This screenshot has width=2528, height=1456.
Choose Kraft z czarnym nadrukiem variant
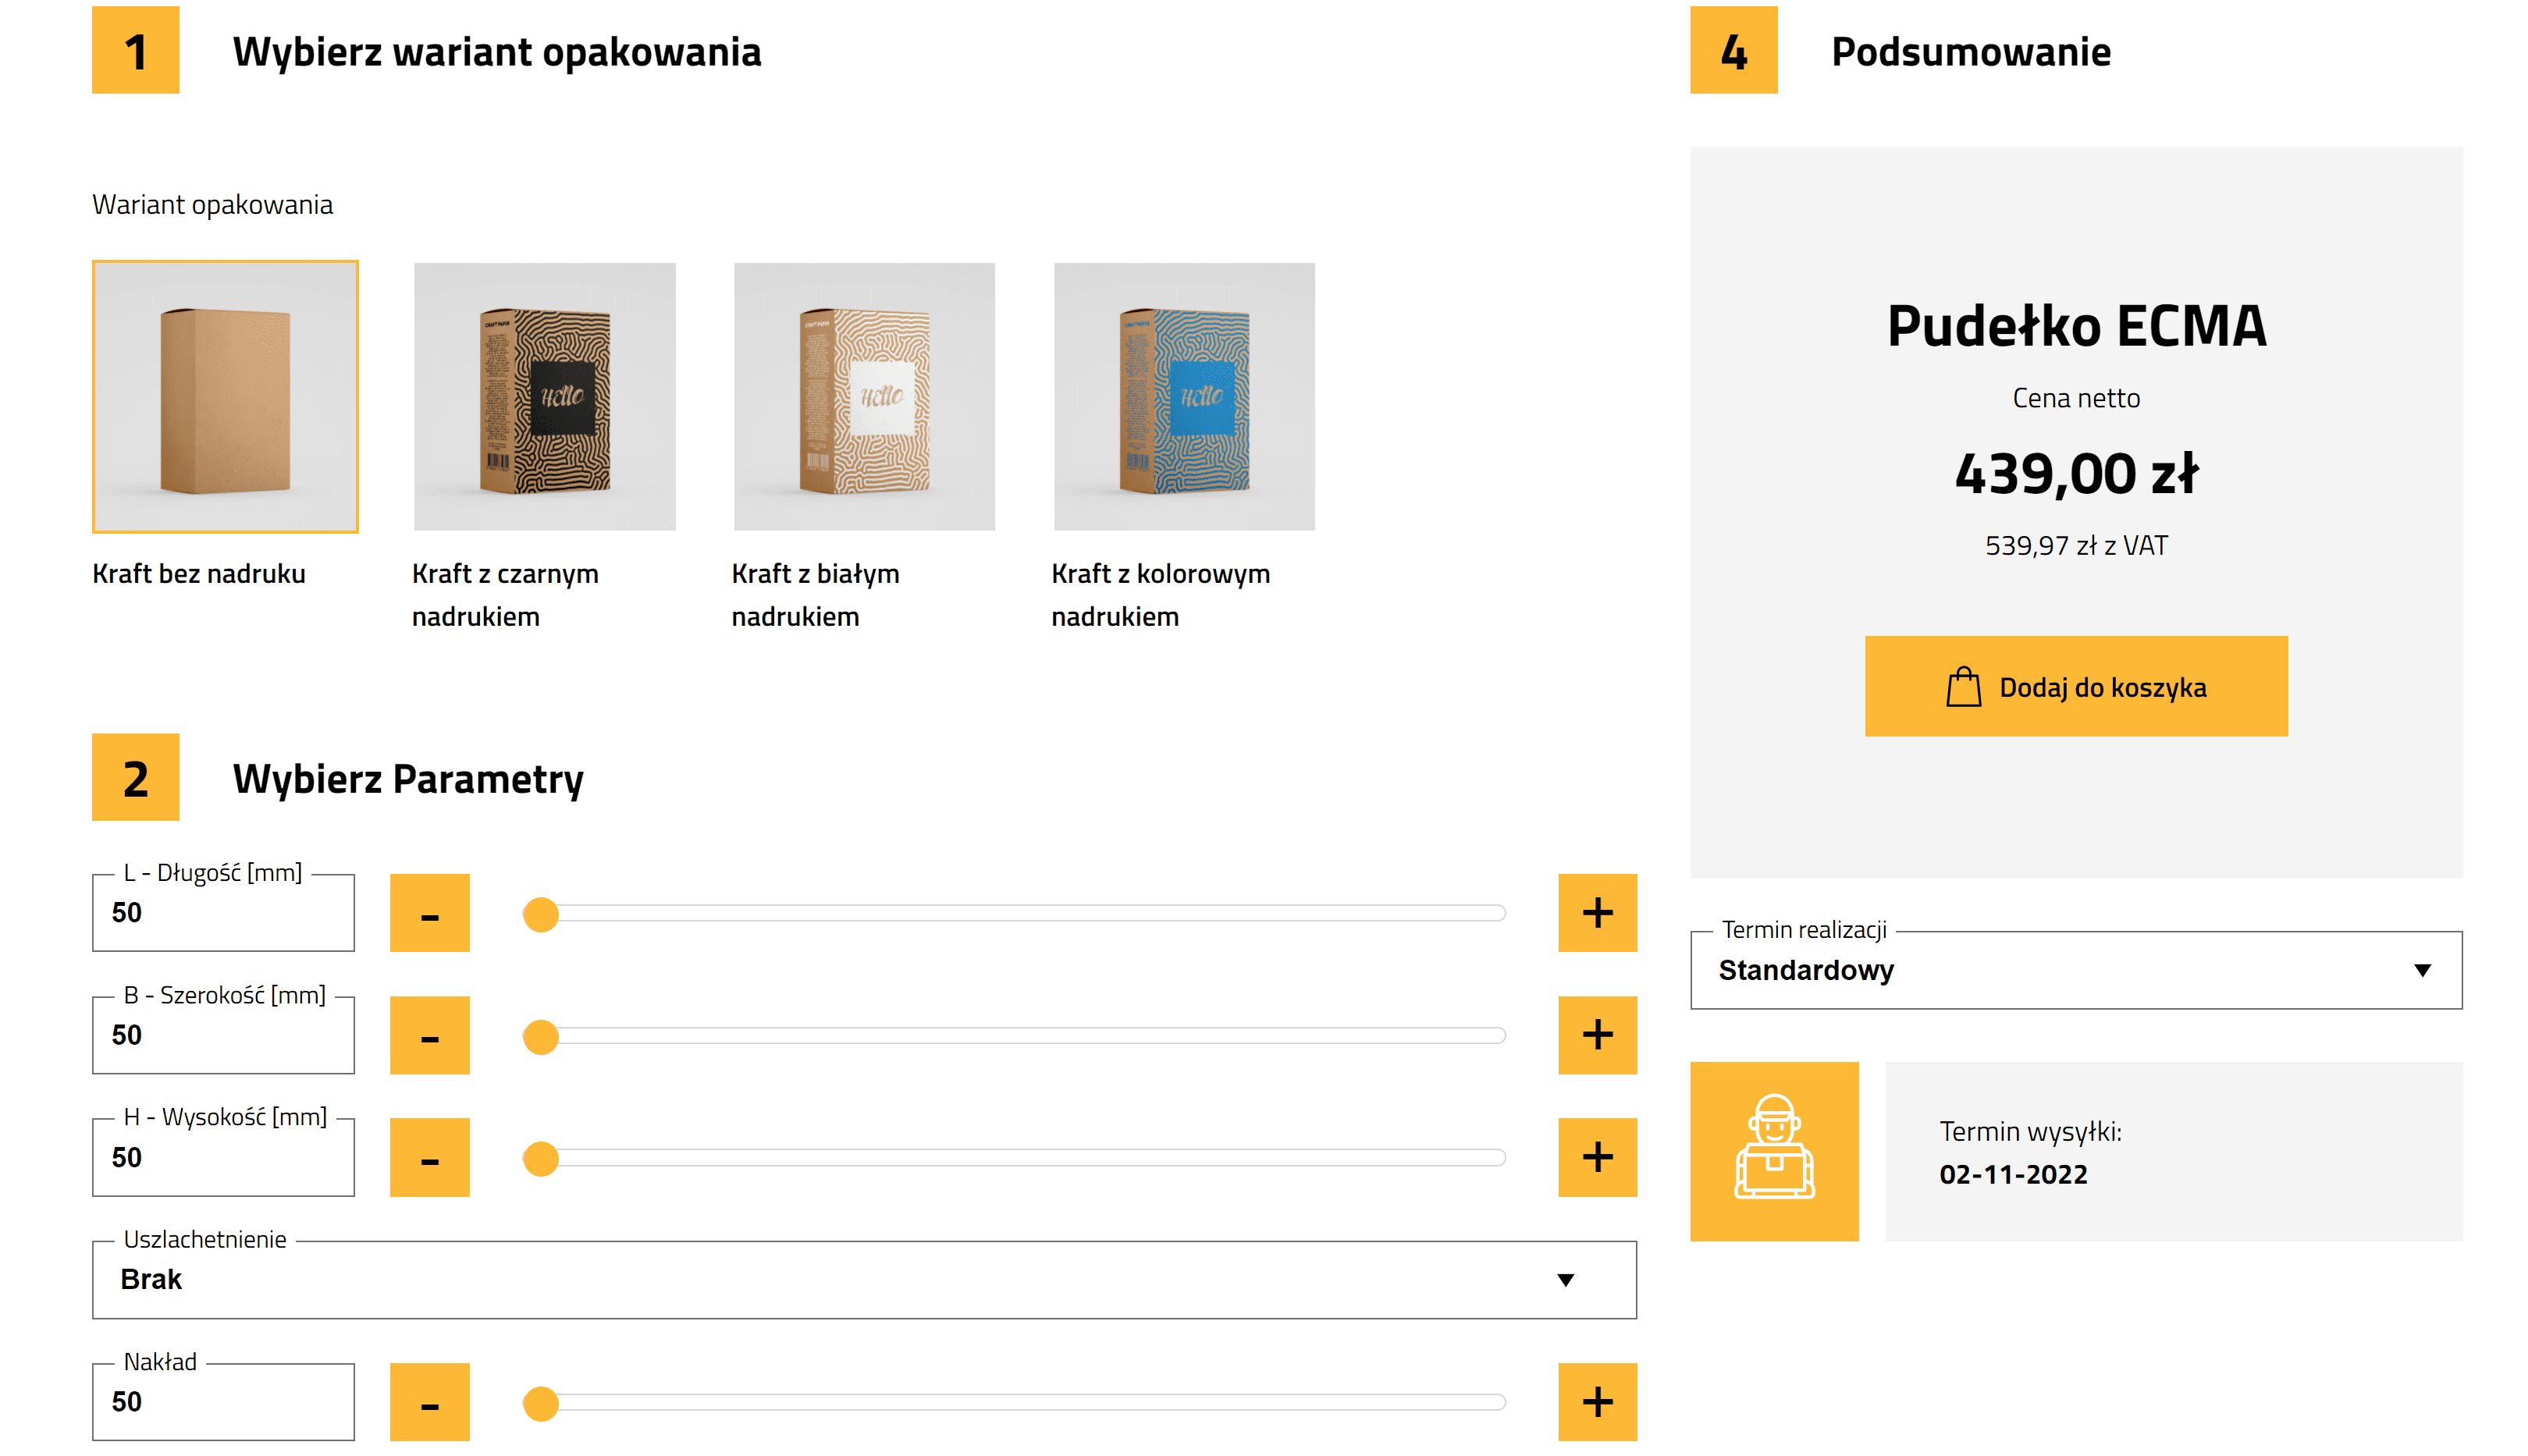[x=544, y=396]
